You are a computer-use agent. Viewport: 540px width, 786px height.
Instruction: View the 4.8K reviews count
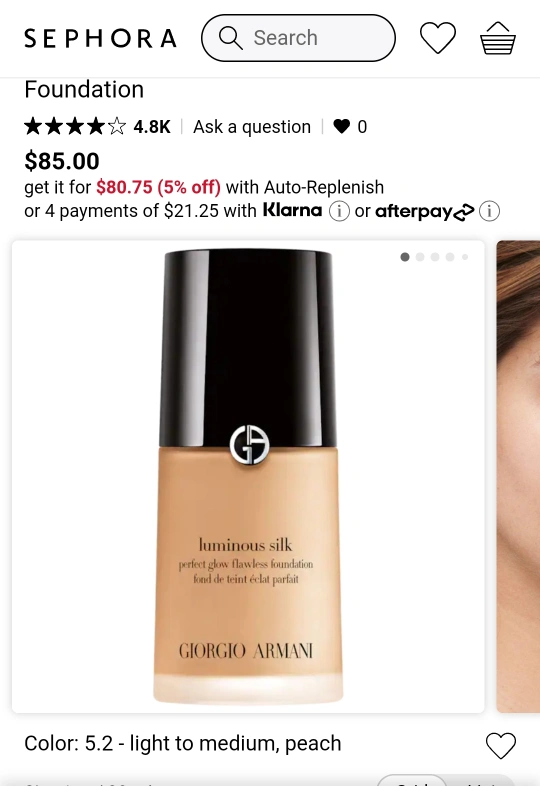click(x=152, y=127)
